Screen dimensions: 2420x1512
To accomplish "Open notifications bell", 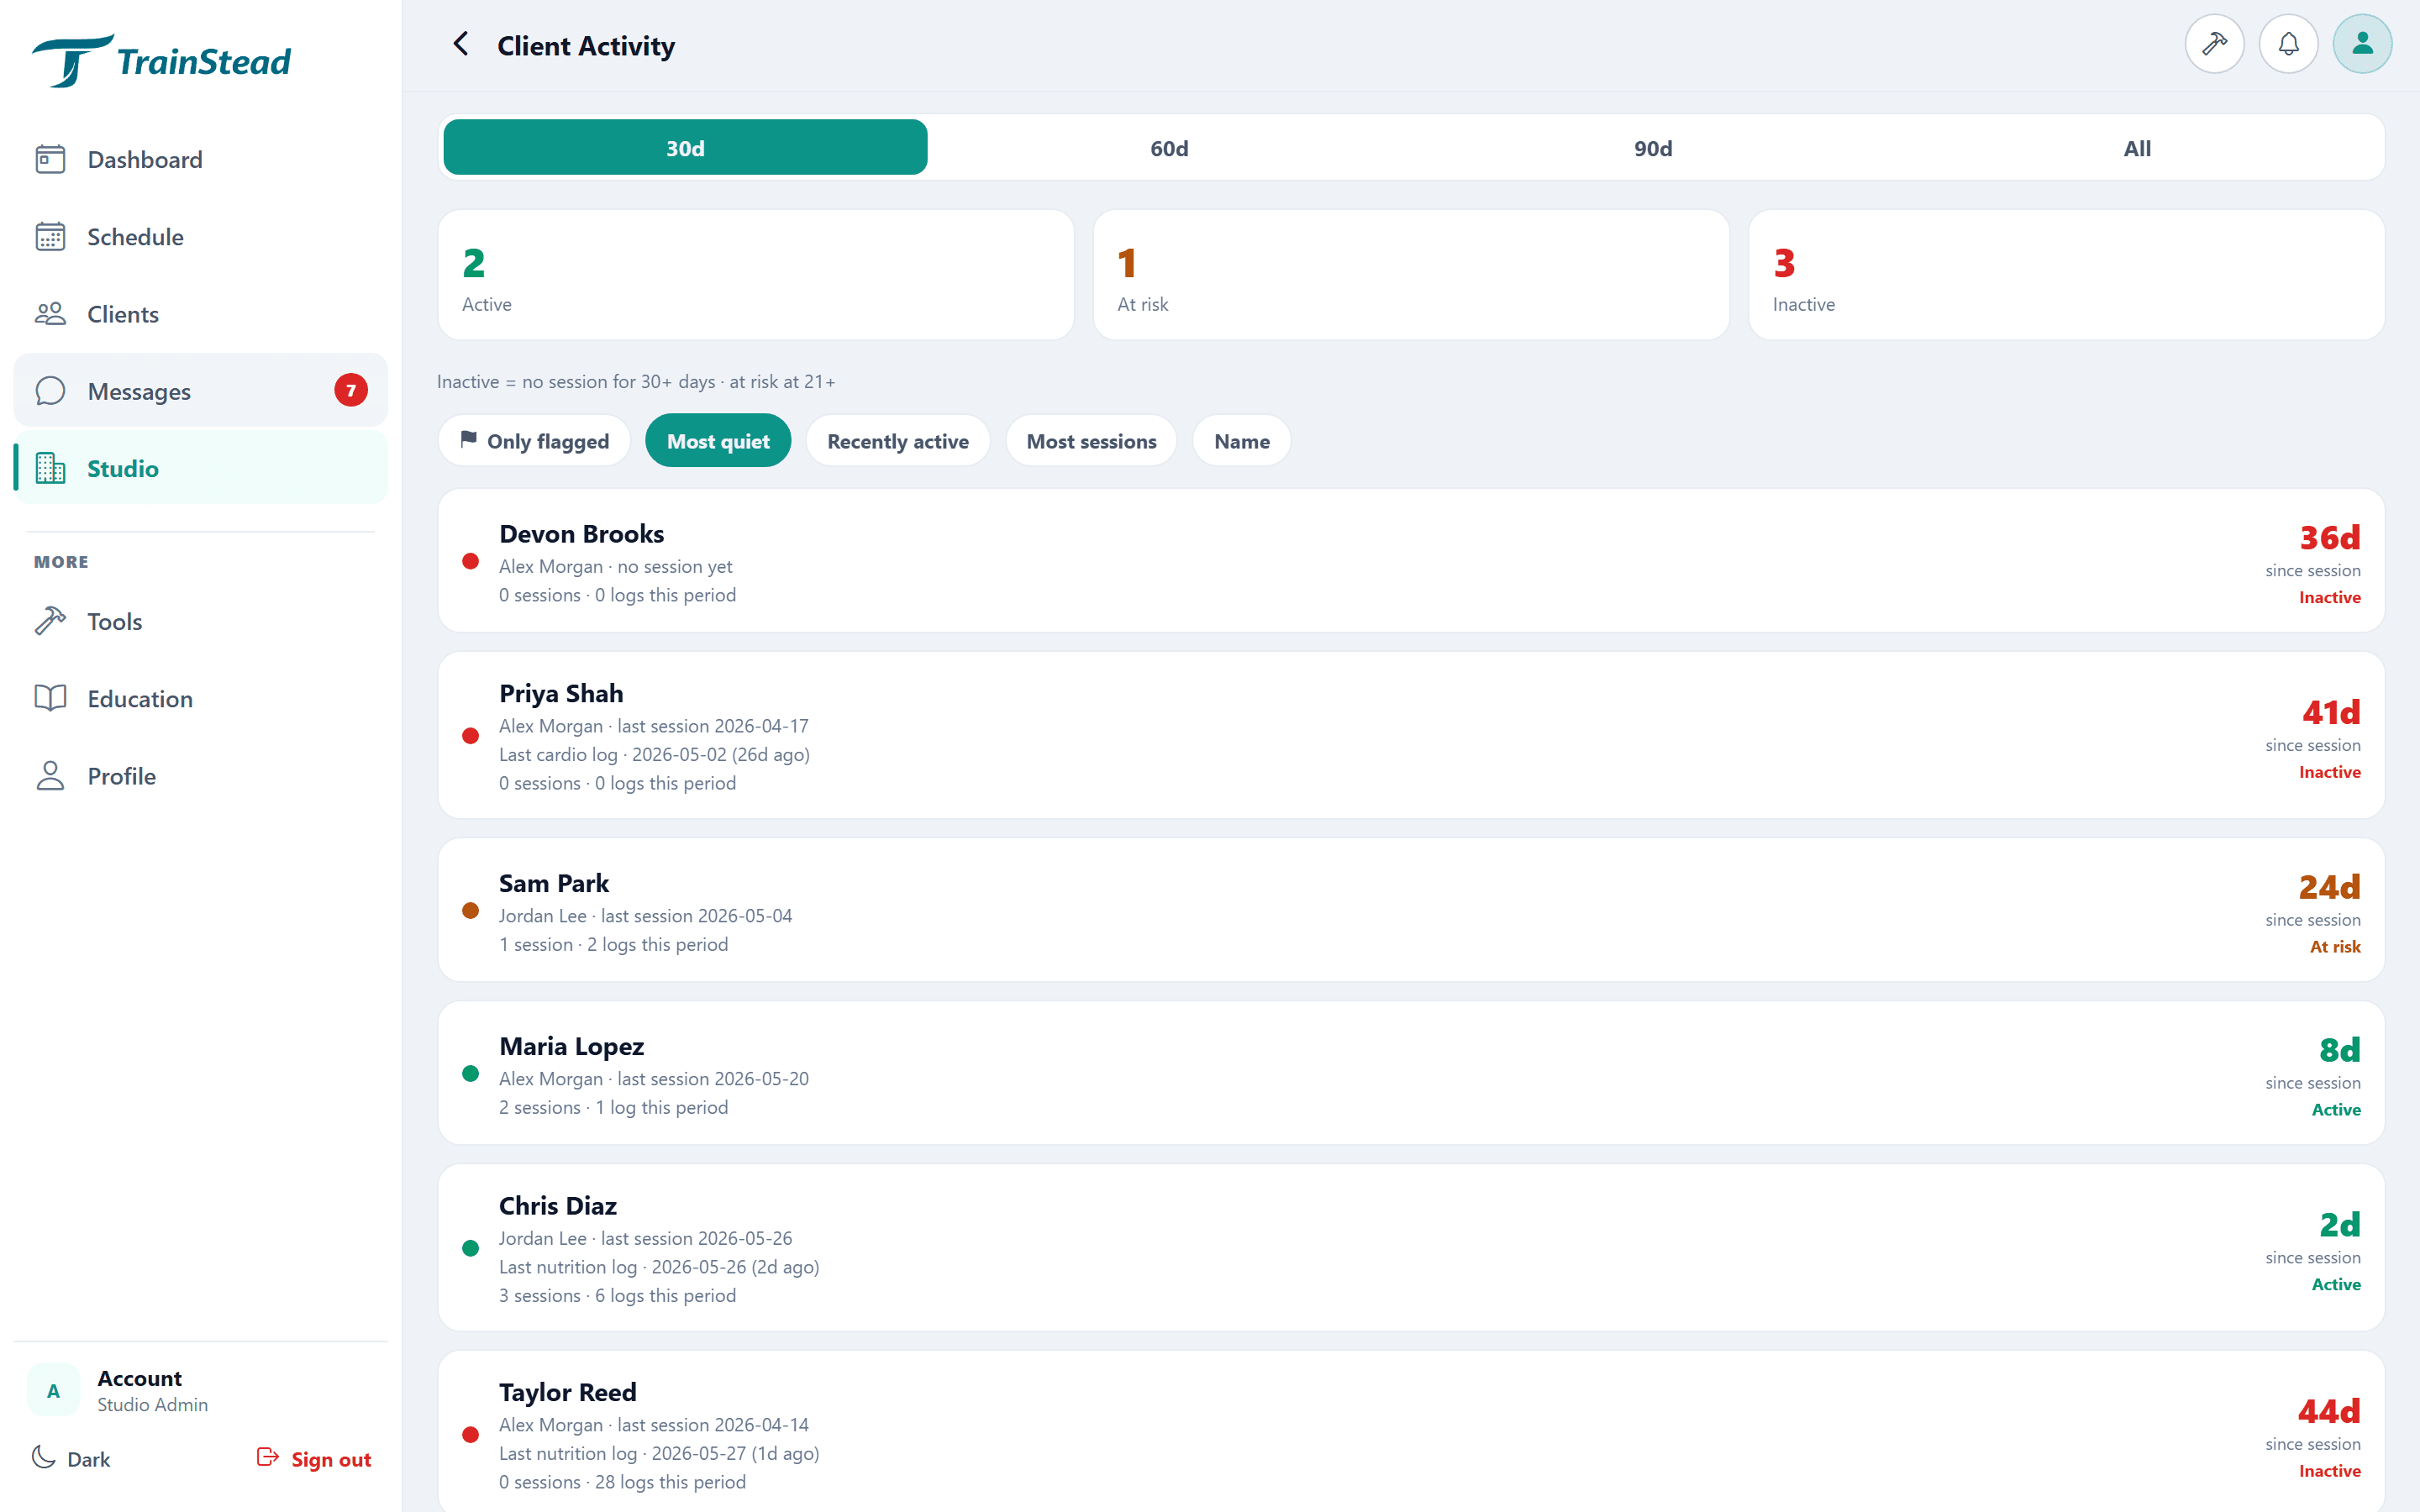I will [2288, 44].
